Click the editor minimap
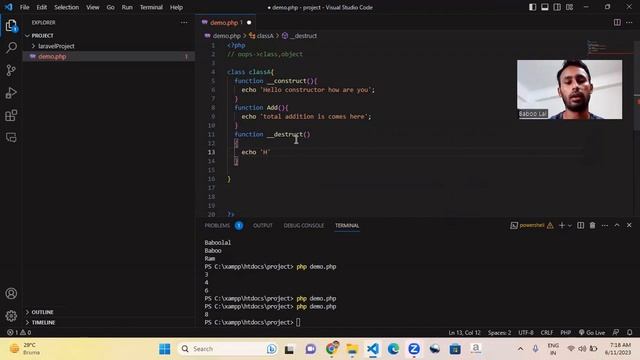The width and height of the screenshot is (640, 360). [609, 47]
